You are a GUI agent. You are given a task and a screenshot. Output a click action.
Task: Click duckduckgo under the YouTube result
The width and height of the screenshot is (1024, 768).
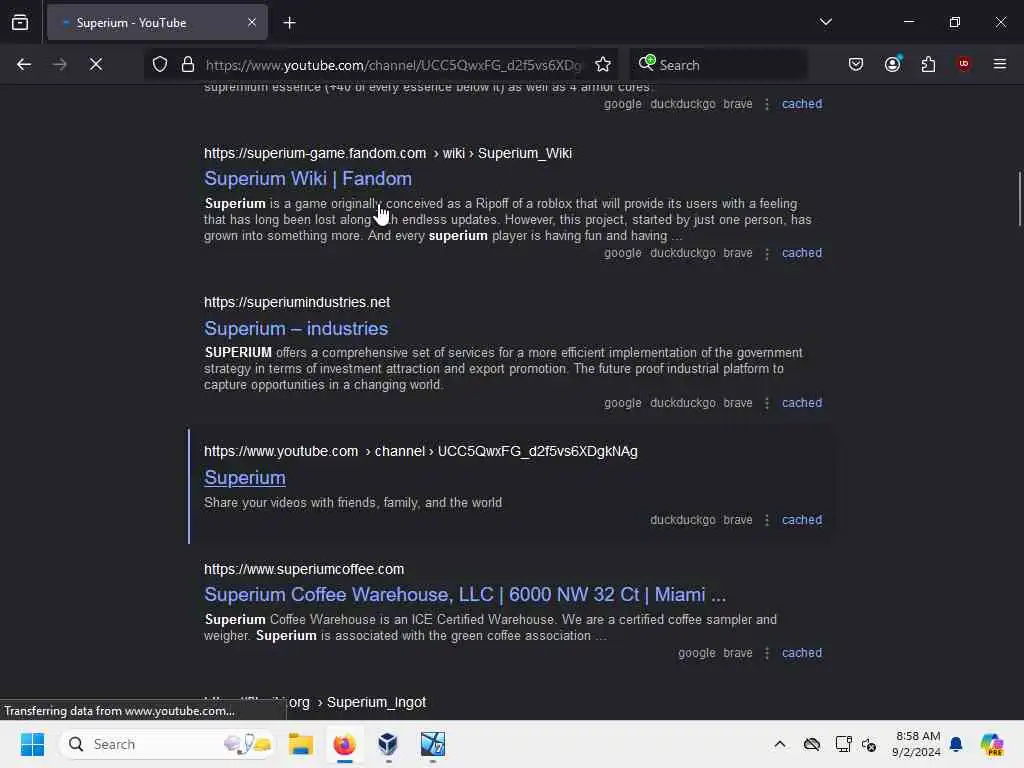(682, 520)
